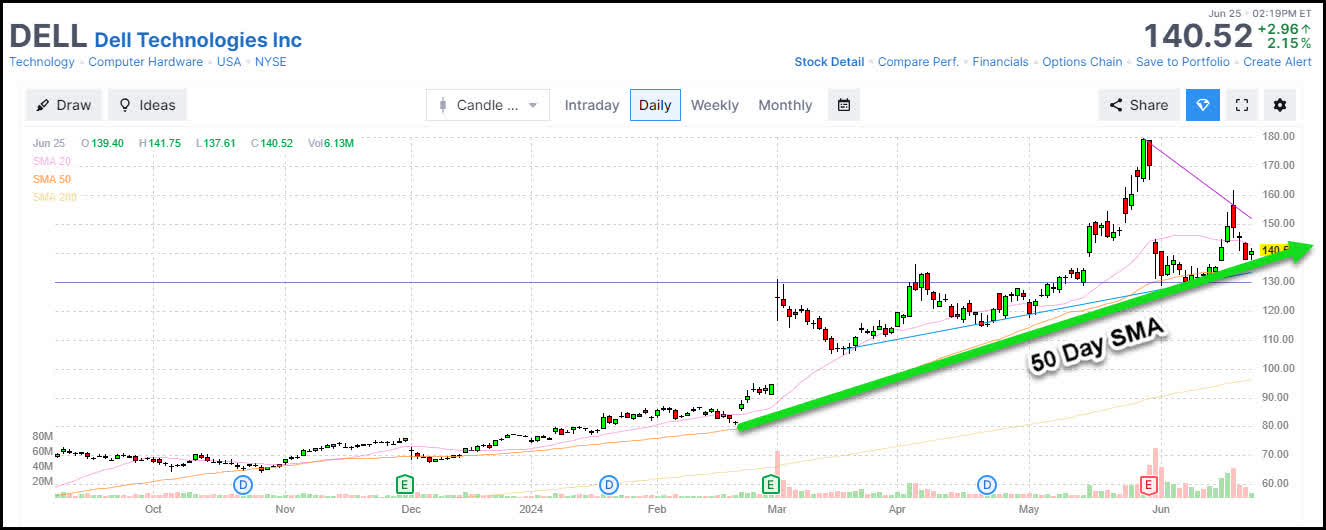Image resolution: width=1326 pixels, height=530 pixels.
Task: Click the earnings E marker before December
Action: pos(405,485)
